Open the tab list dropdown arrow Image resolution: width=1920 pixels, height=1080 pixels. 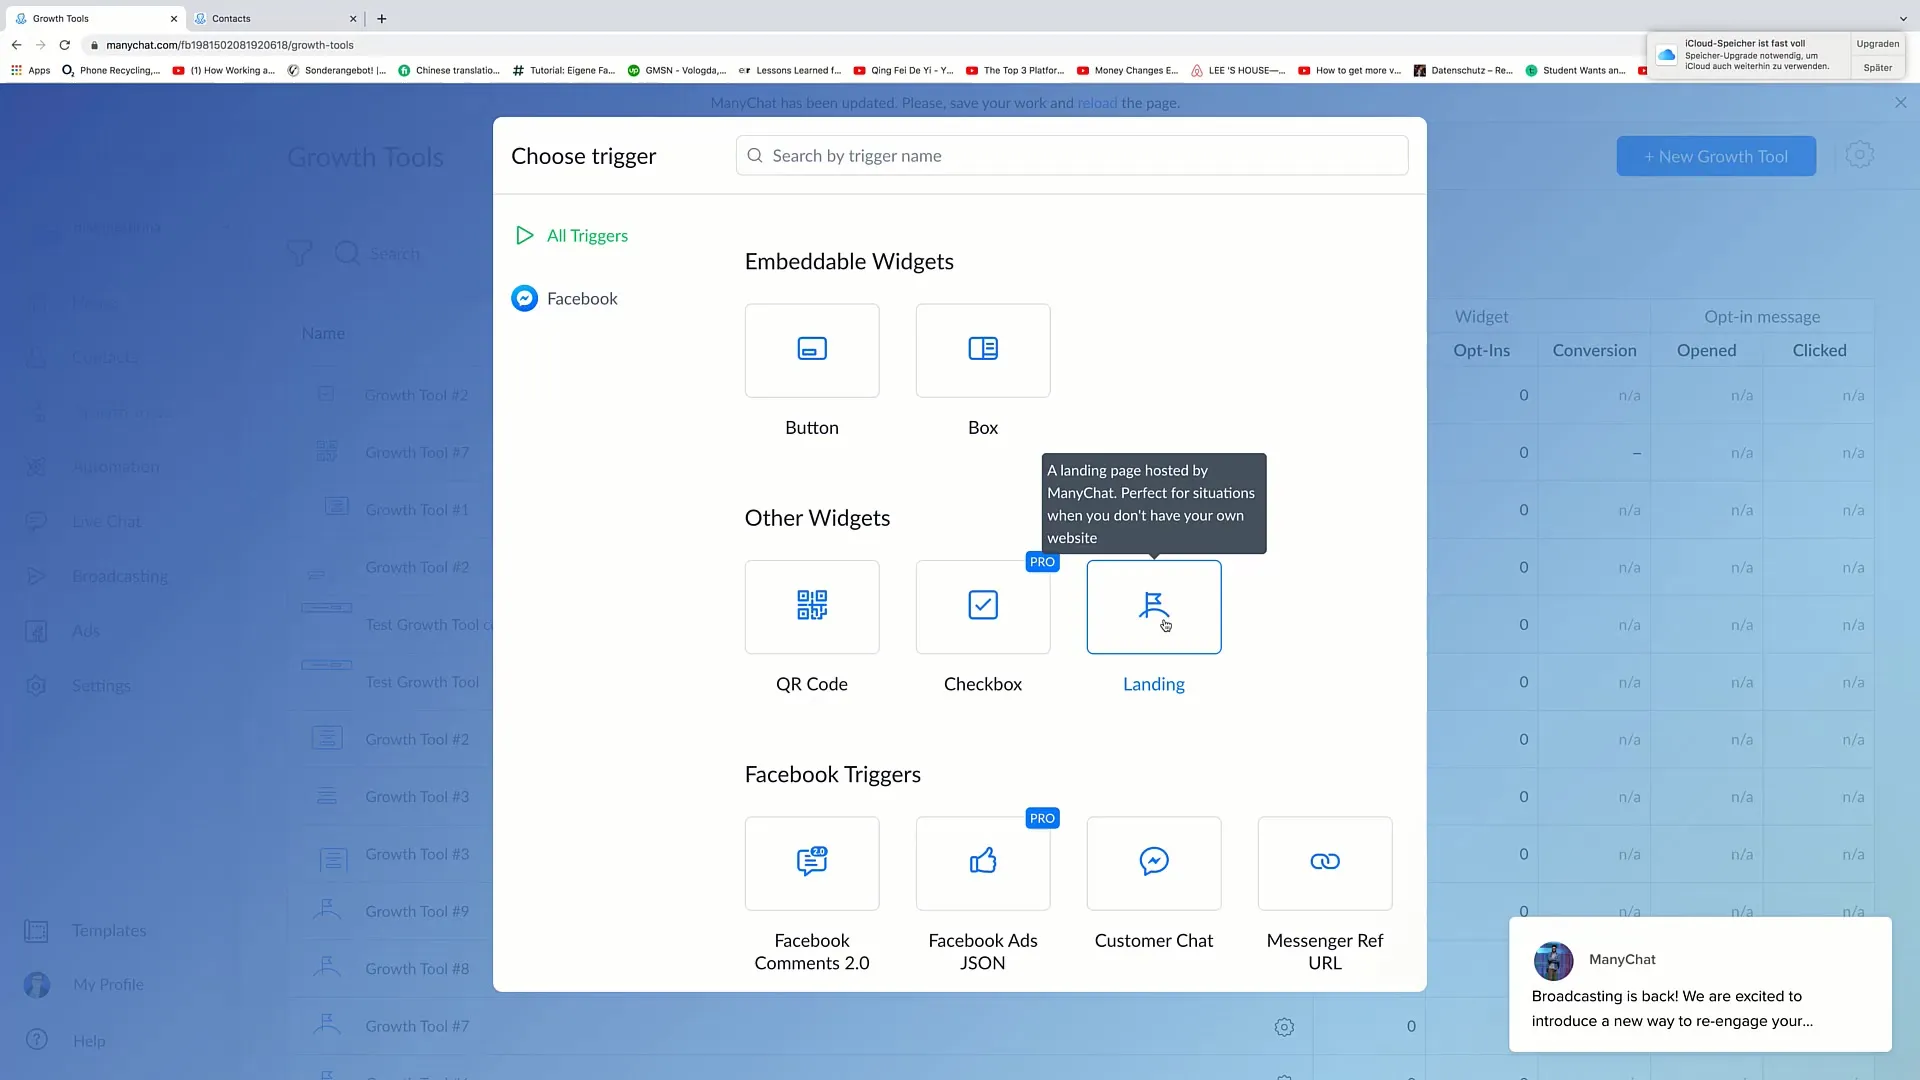tap(1902, 19)
